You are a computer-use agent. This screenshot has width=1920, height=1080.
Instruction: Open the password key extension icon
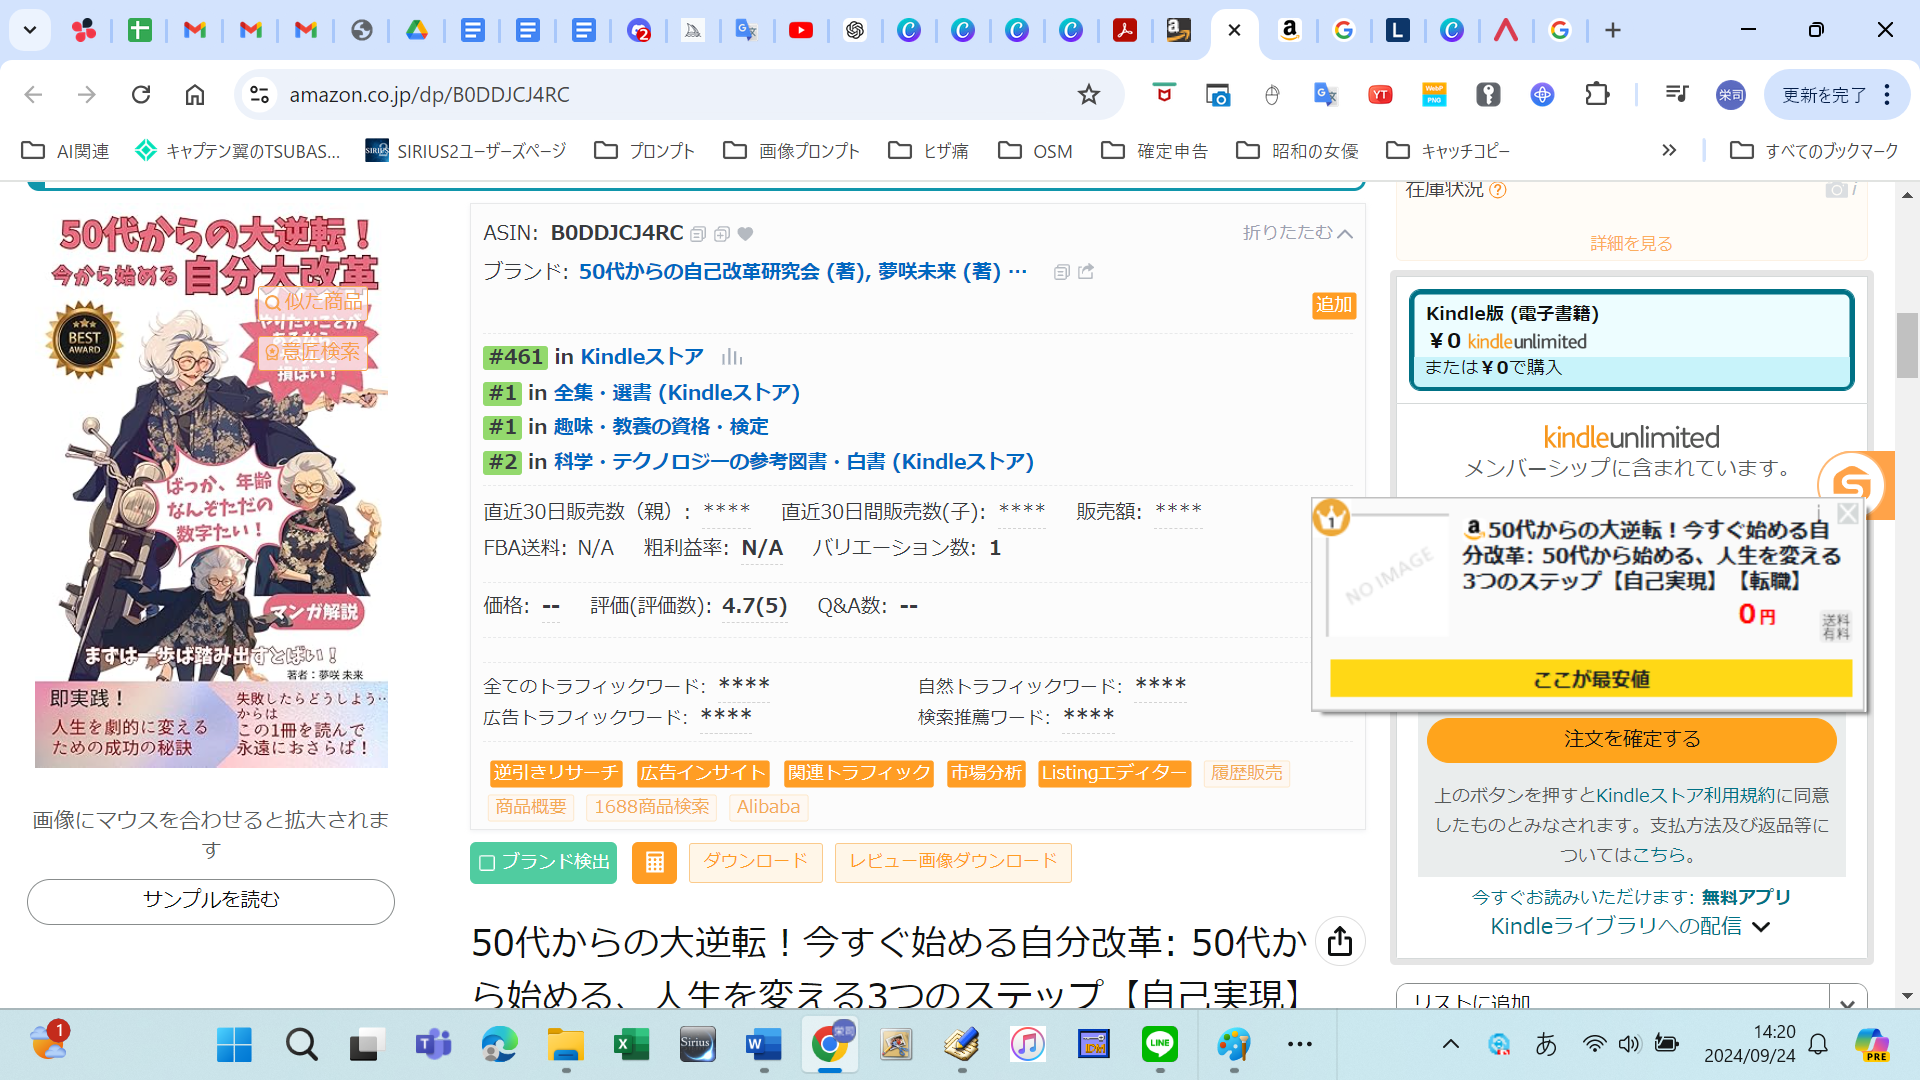[x=1488, y=94]
